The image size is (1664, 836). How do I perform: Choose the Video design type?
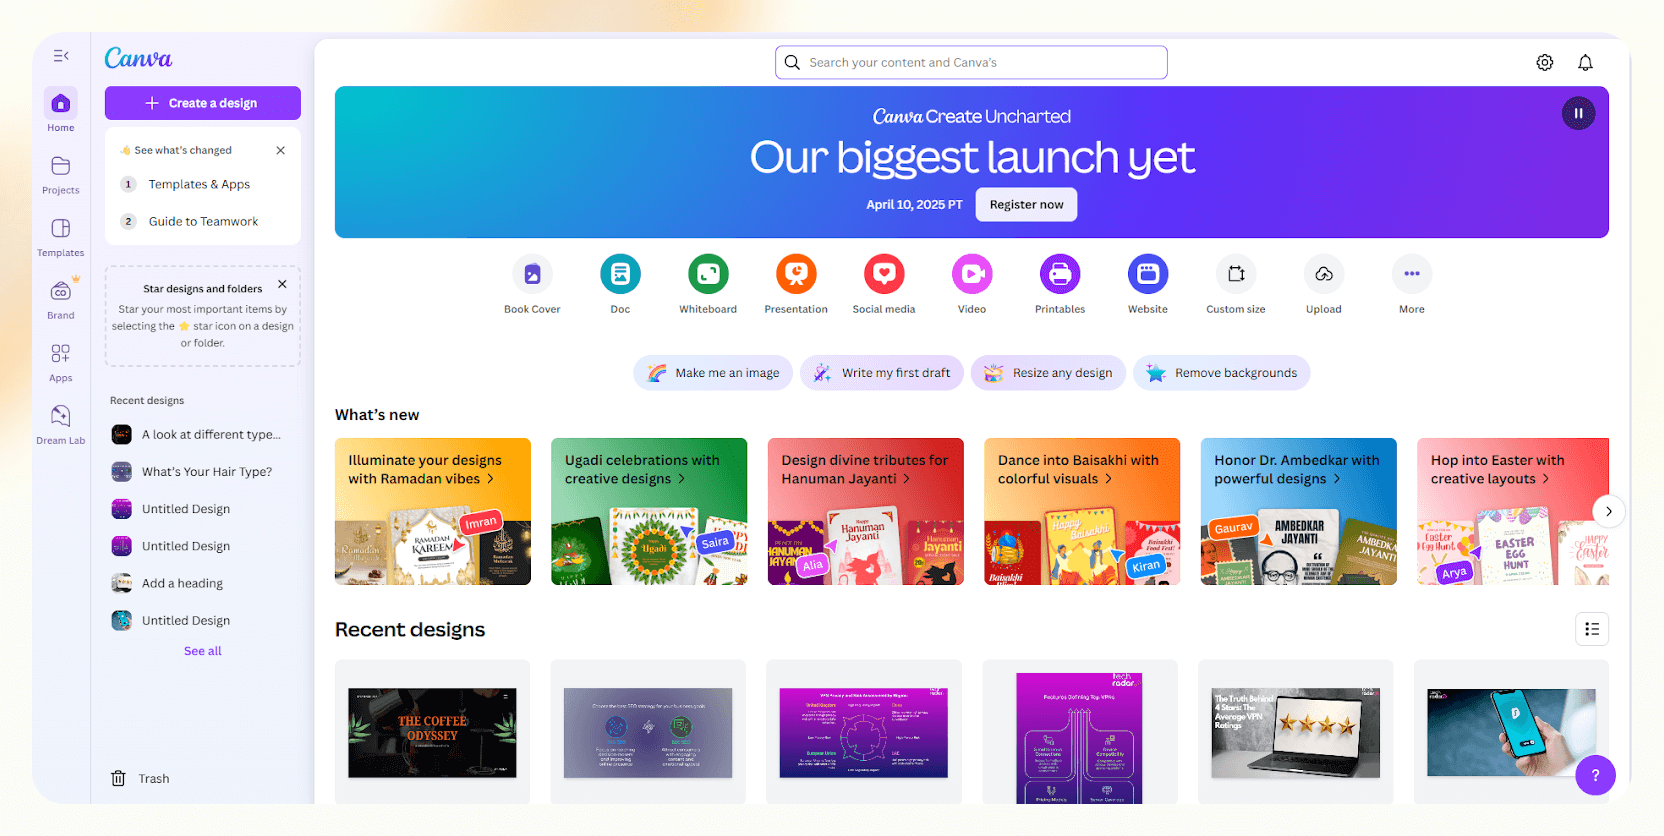point(972,285)
